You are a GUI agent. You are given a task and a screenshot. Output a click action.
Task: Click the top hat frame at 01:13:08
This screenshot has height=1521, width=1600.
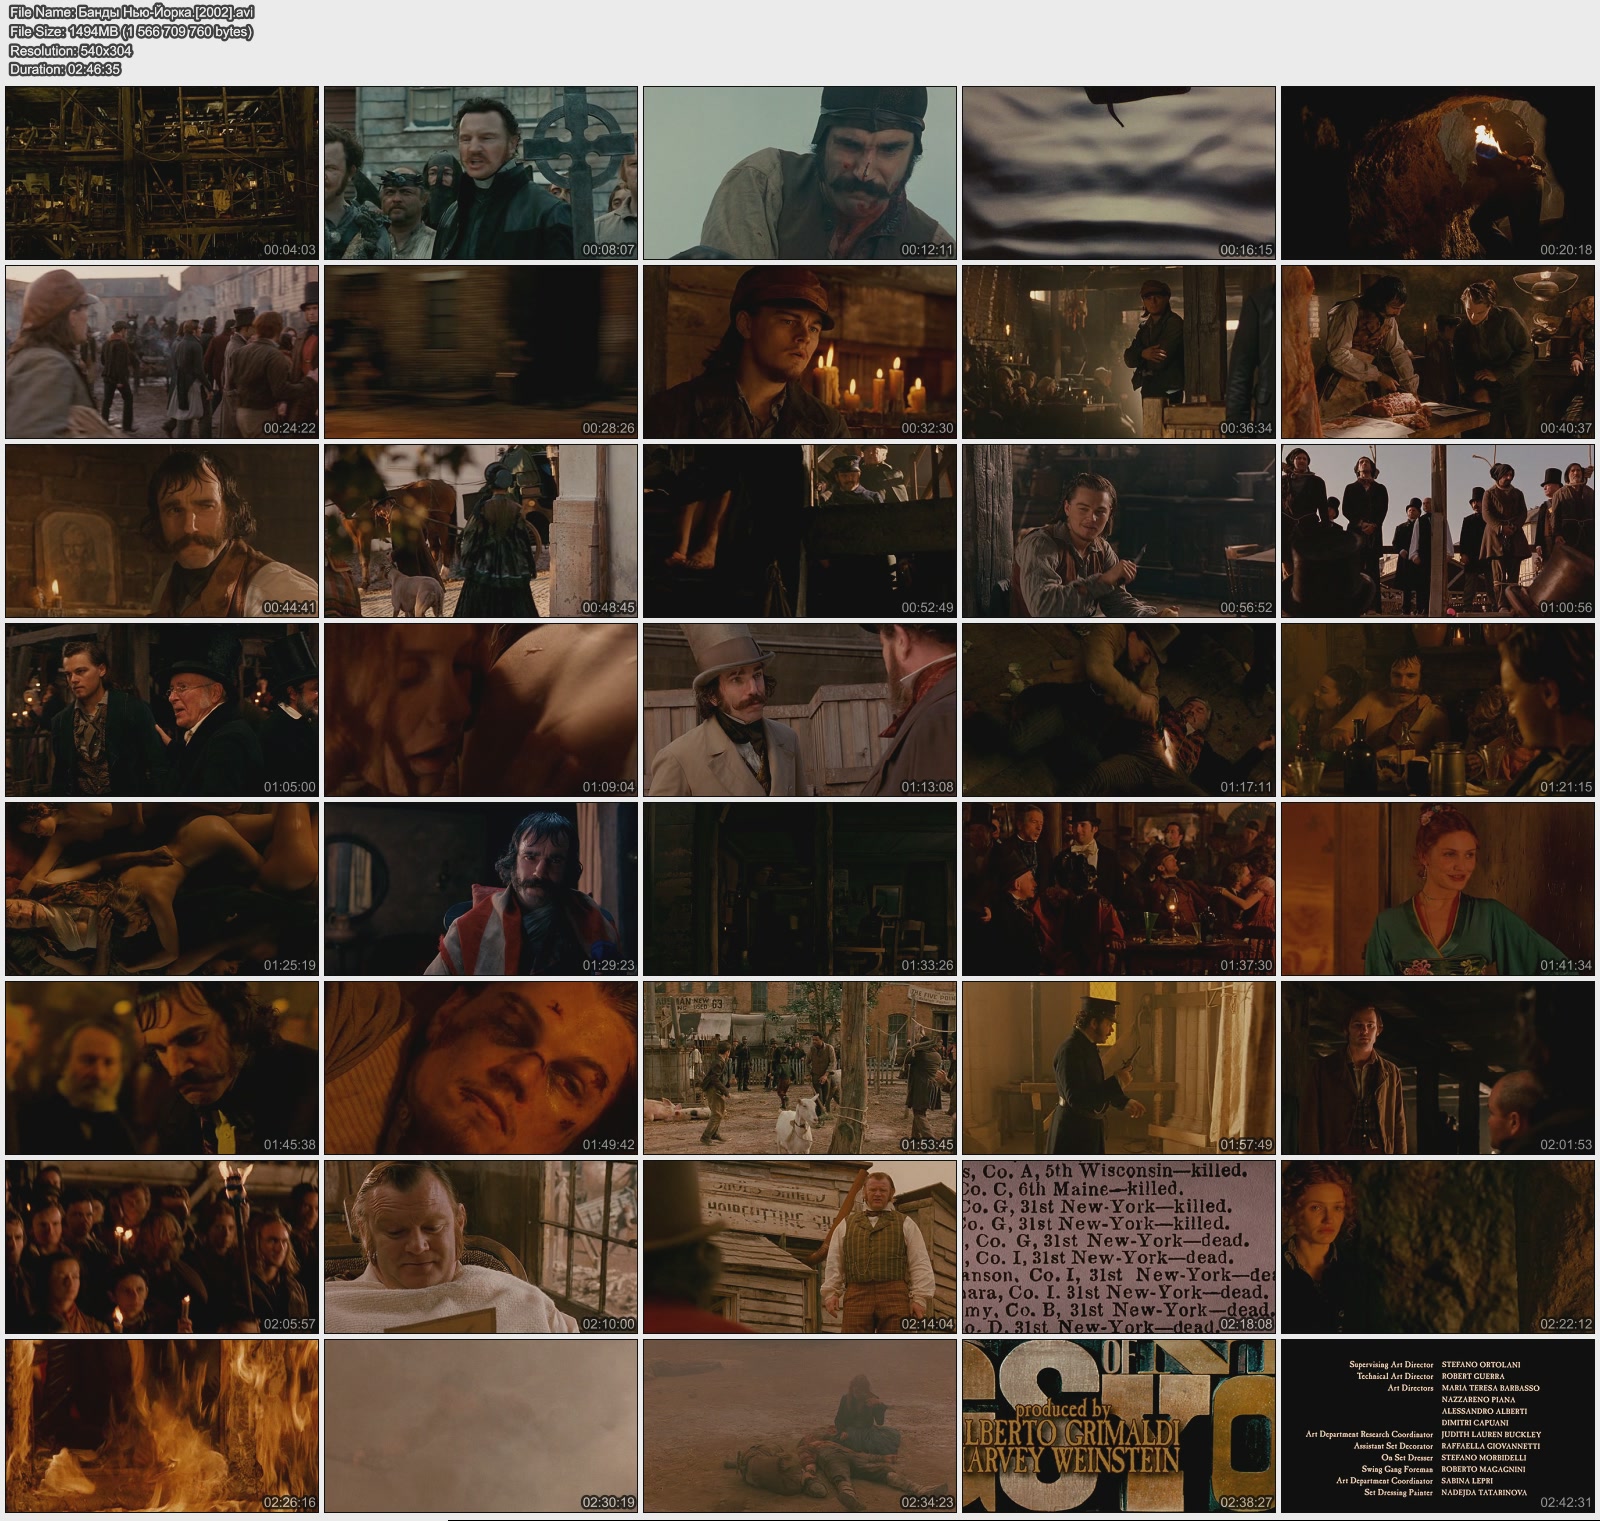[x=799, y=710]
